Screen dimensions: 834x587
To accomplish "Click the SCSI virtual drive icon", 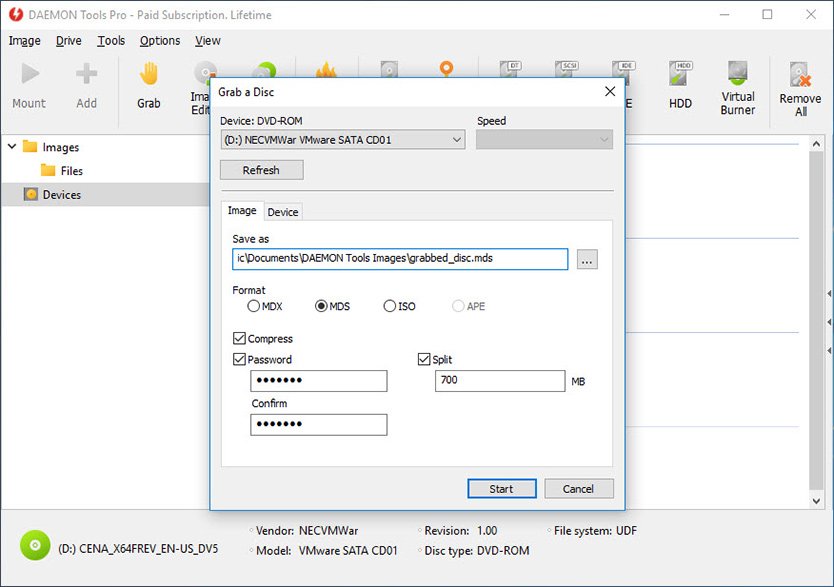I will coord(566,69).
